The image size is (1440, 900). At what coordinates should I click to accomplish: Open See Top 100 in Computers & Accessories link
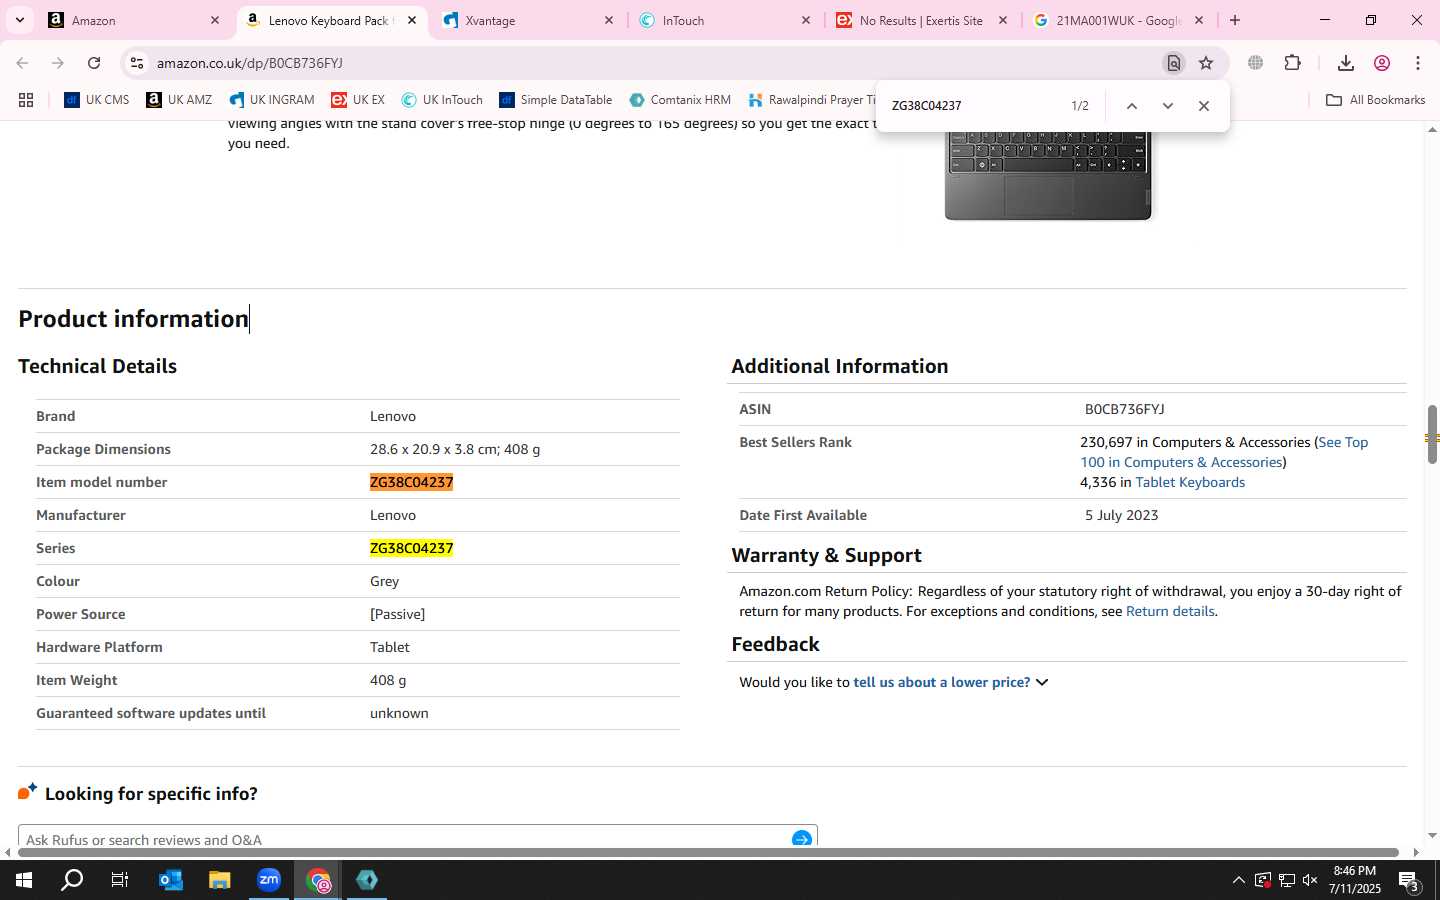point(1224,452)
